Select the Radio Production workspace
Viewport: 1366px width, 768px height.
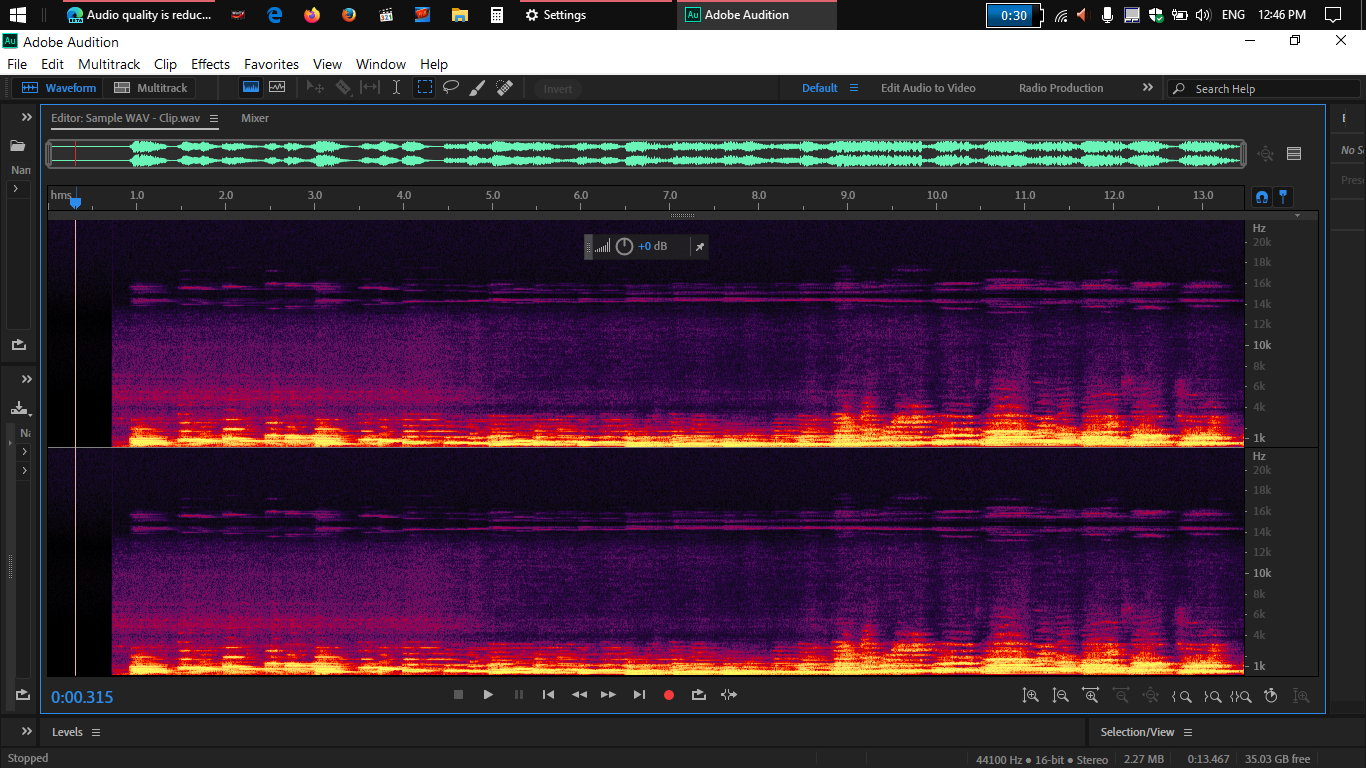pyautogui.click(x=1061, y=88)
